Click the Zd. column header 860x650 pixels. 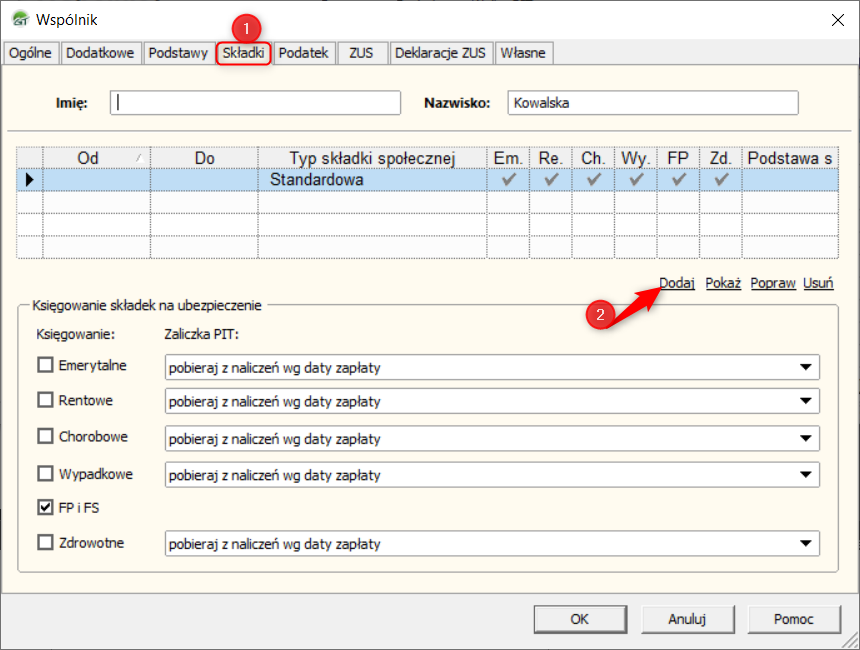coord(721,158)
